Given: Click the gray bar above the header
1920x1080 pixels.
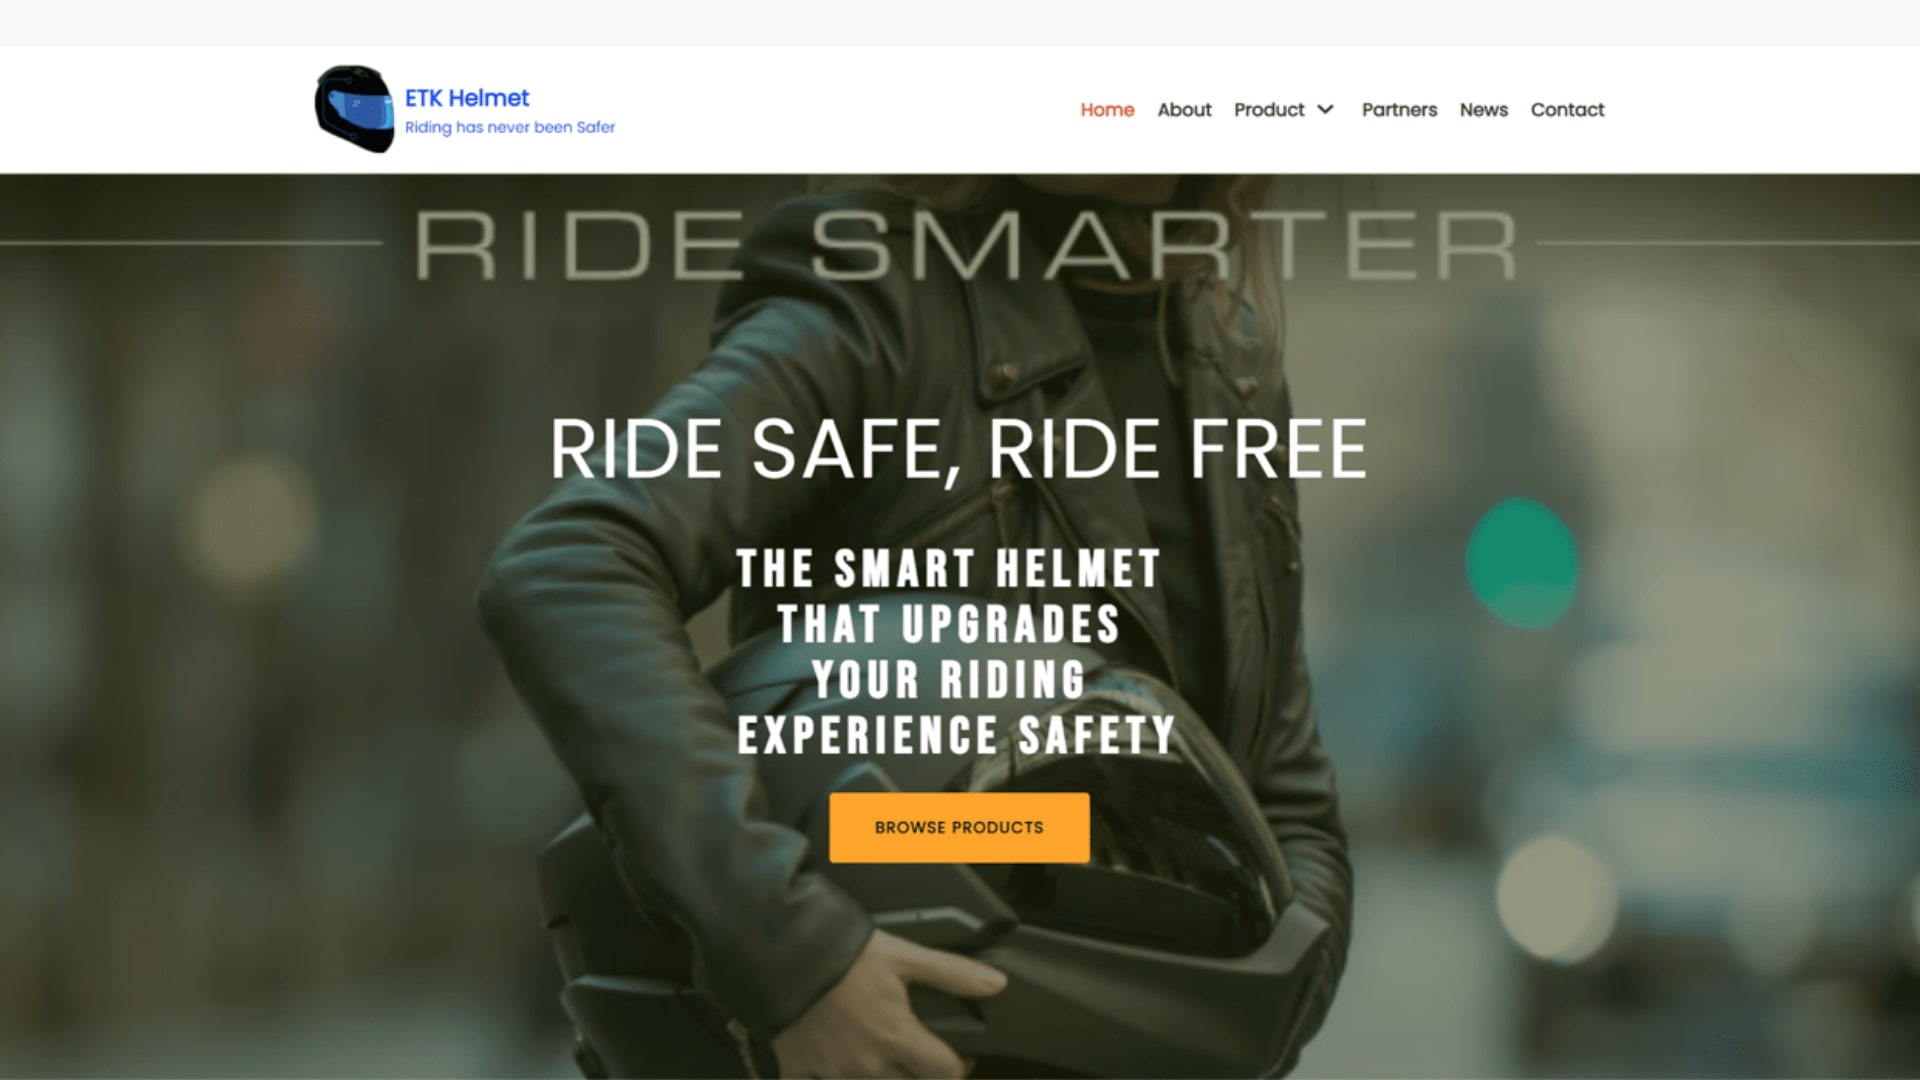Looking at the screenshot, I should point(960,22).
